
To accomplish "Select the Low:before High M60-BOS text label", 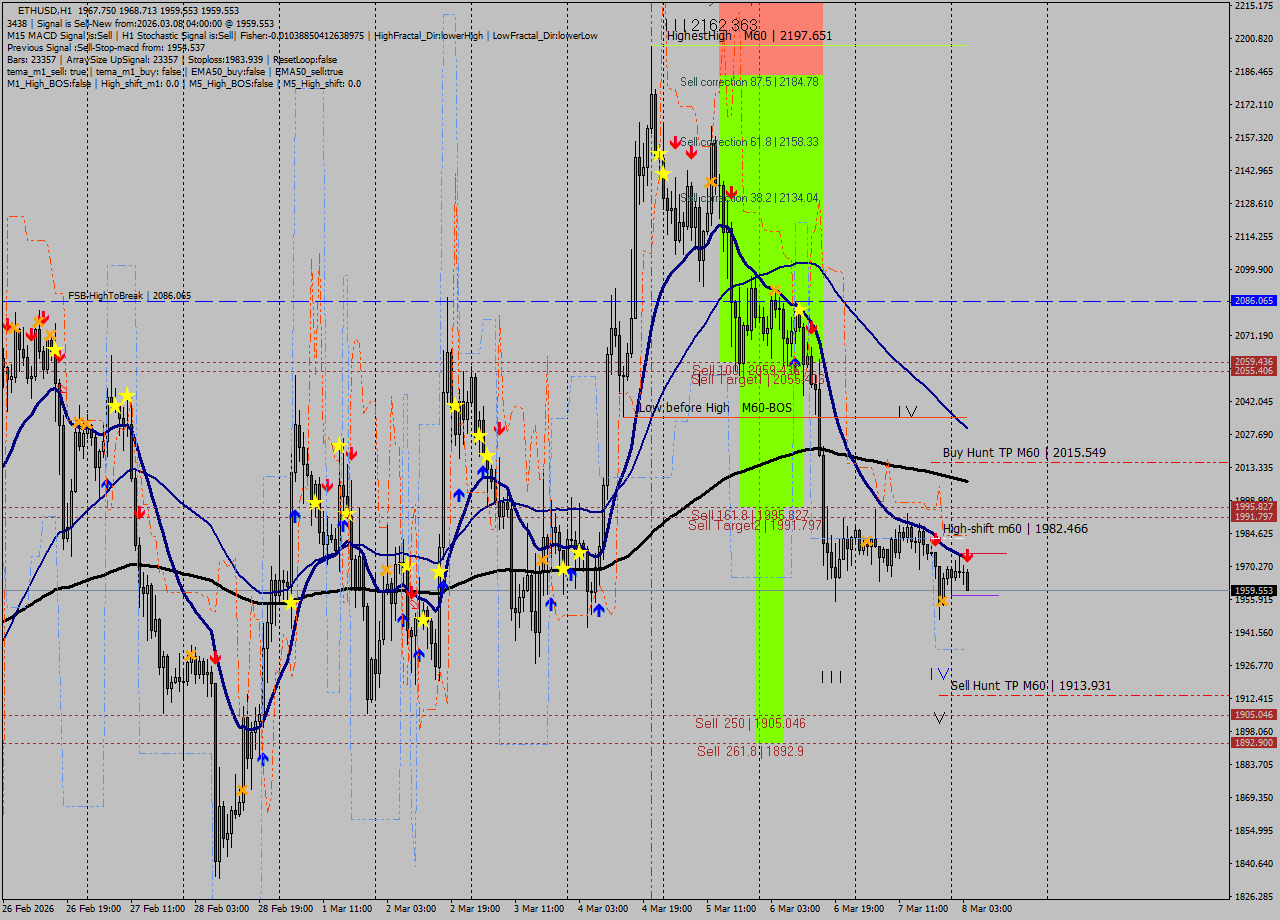I will (714, 408).
